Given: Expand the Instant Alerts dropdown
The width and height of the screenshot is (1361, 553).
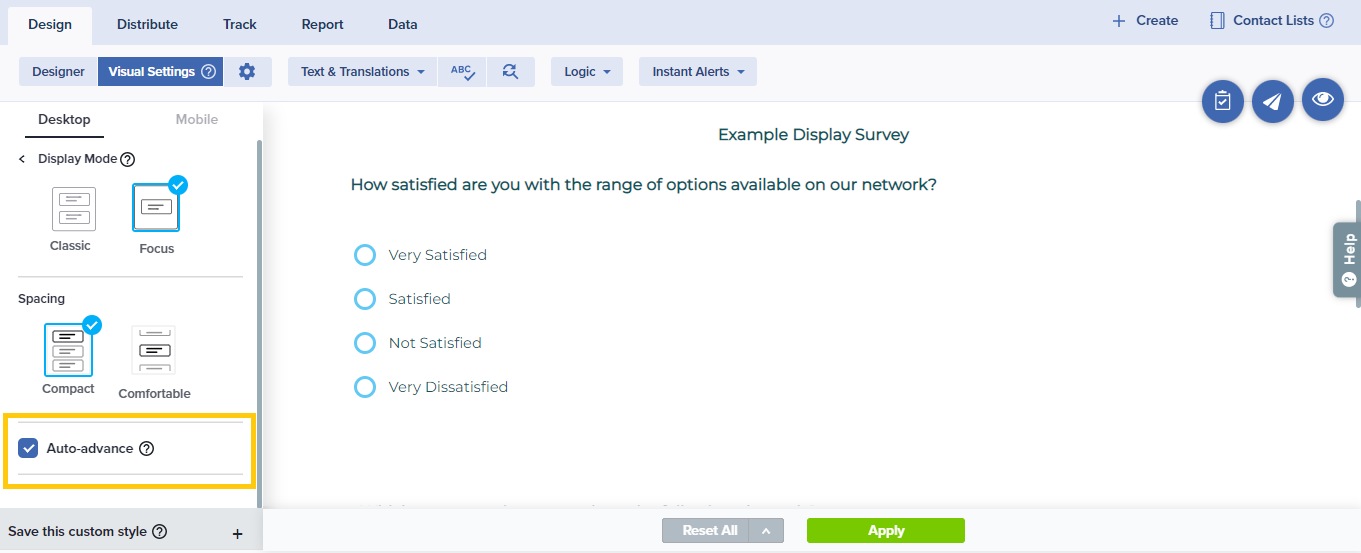Looking at the screenshot, I should 698,71.
